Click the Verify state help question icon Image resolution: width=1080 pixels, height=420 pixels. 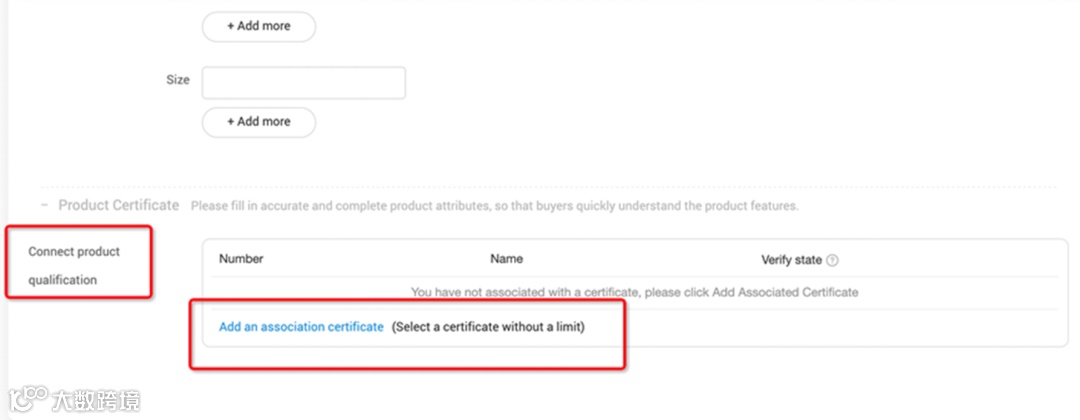[x=833, y=260]
